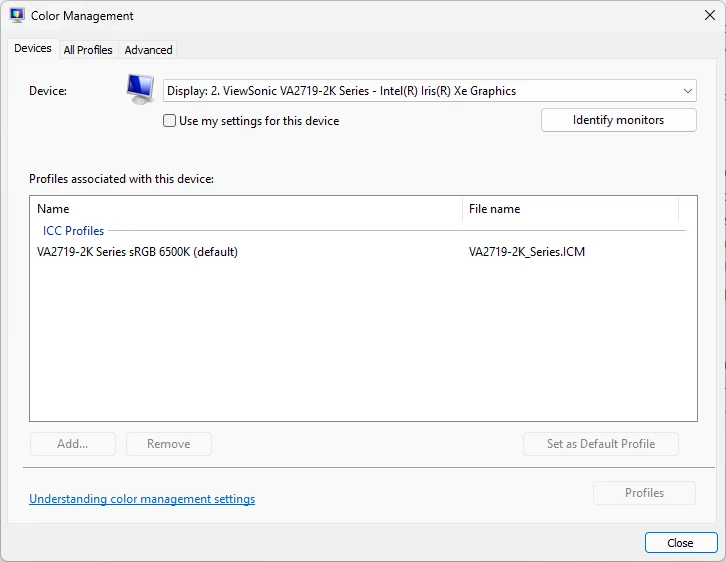Viewport: 726px width, 562px height.
Task: Click the Remove button
Action: coord(169,444)
